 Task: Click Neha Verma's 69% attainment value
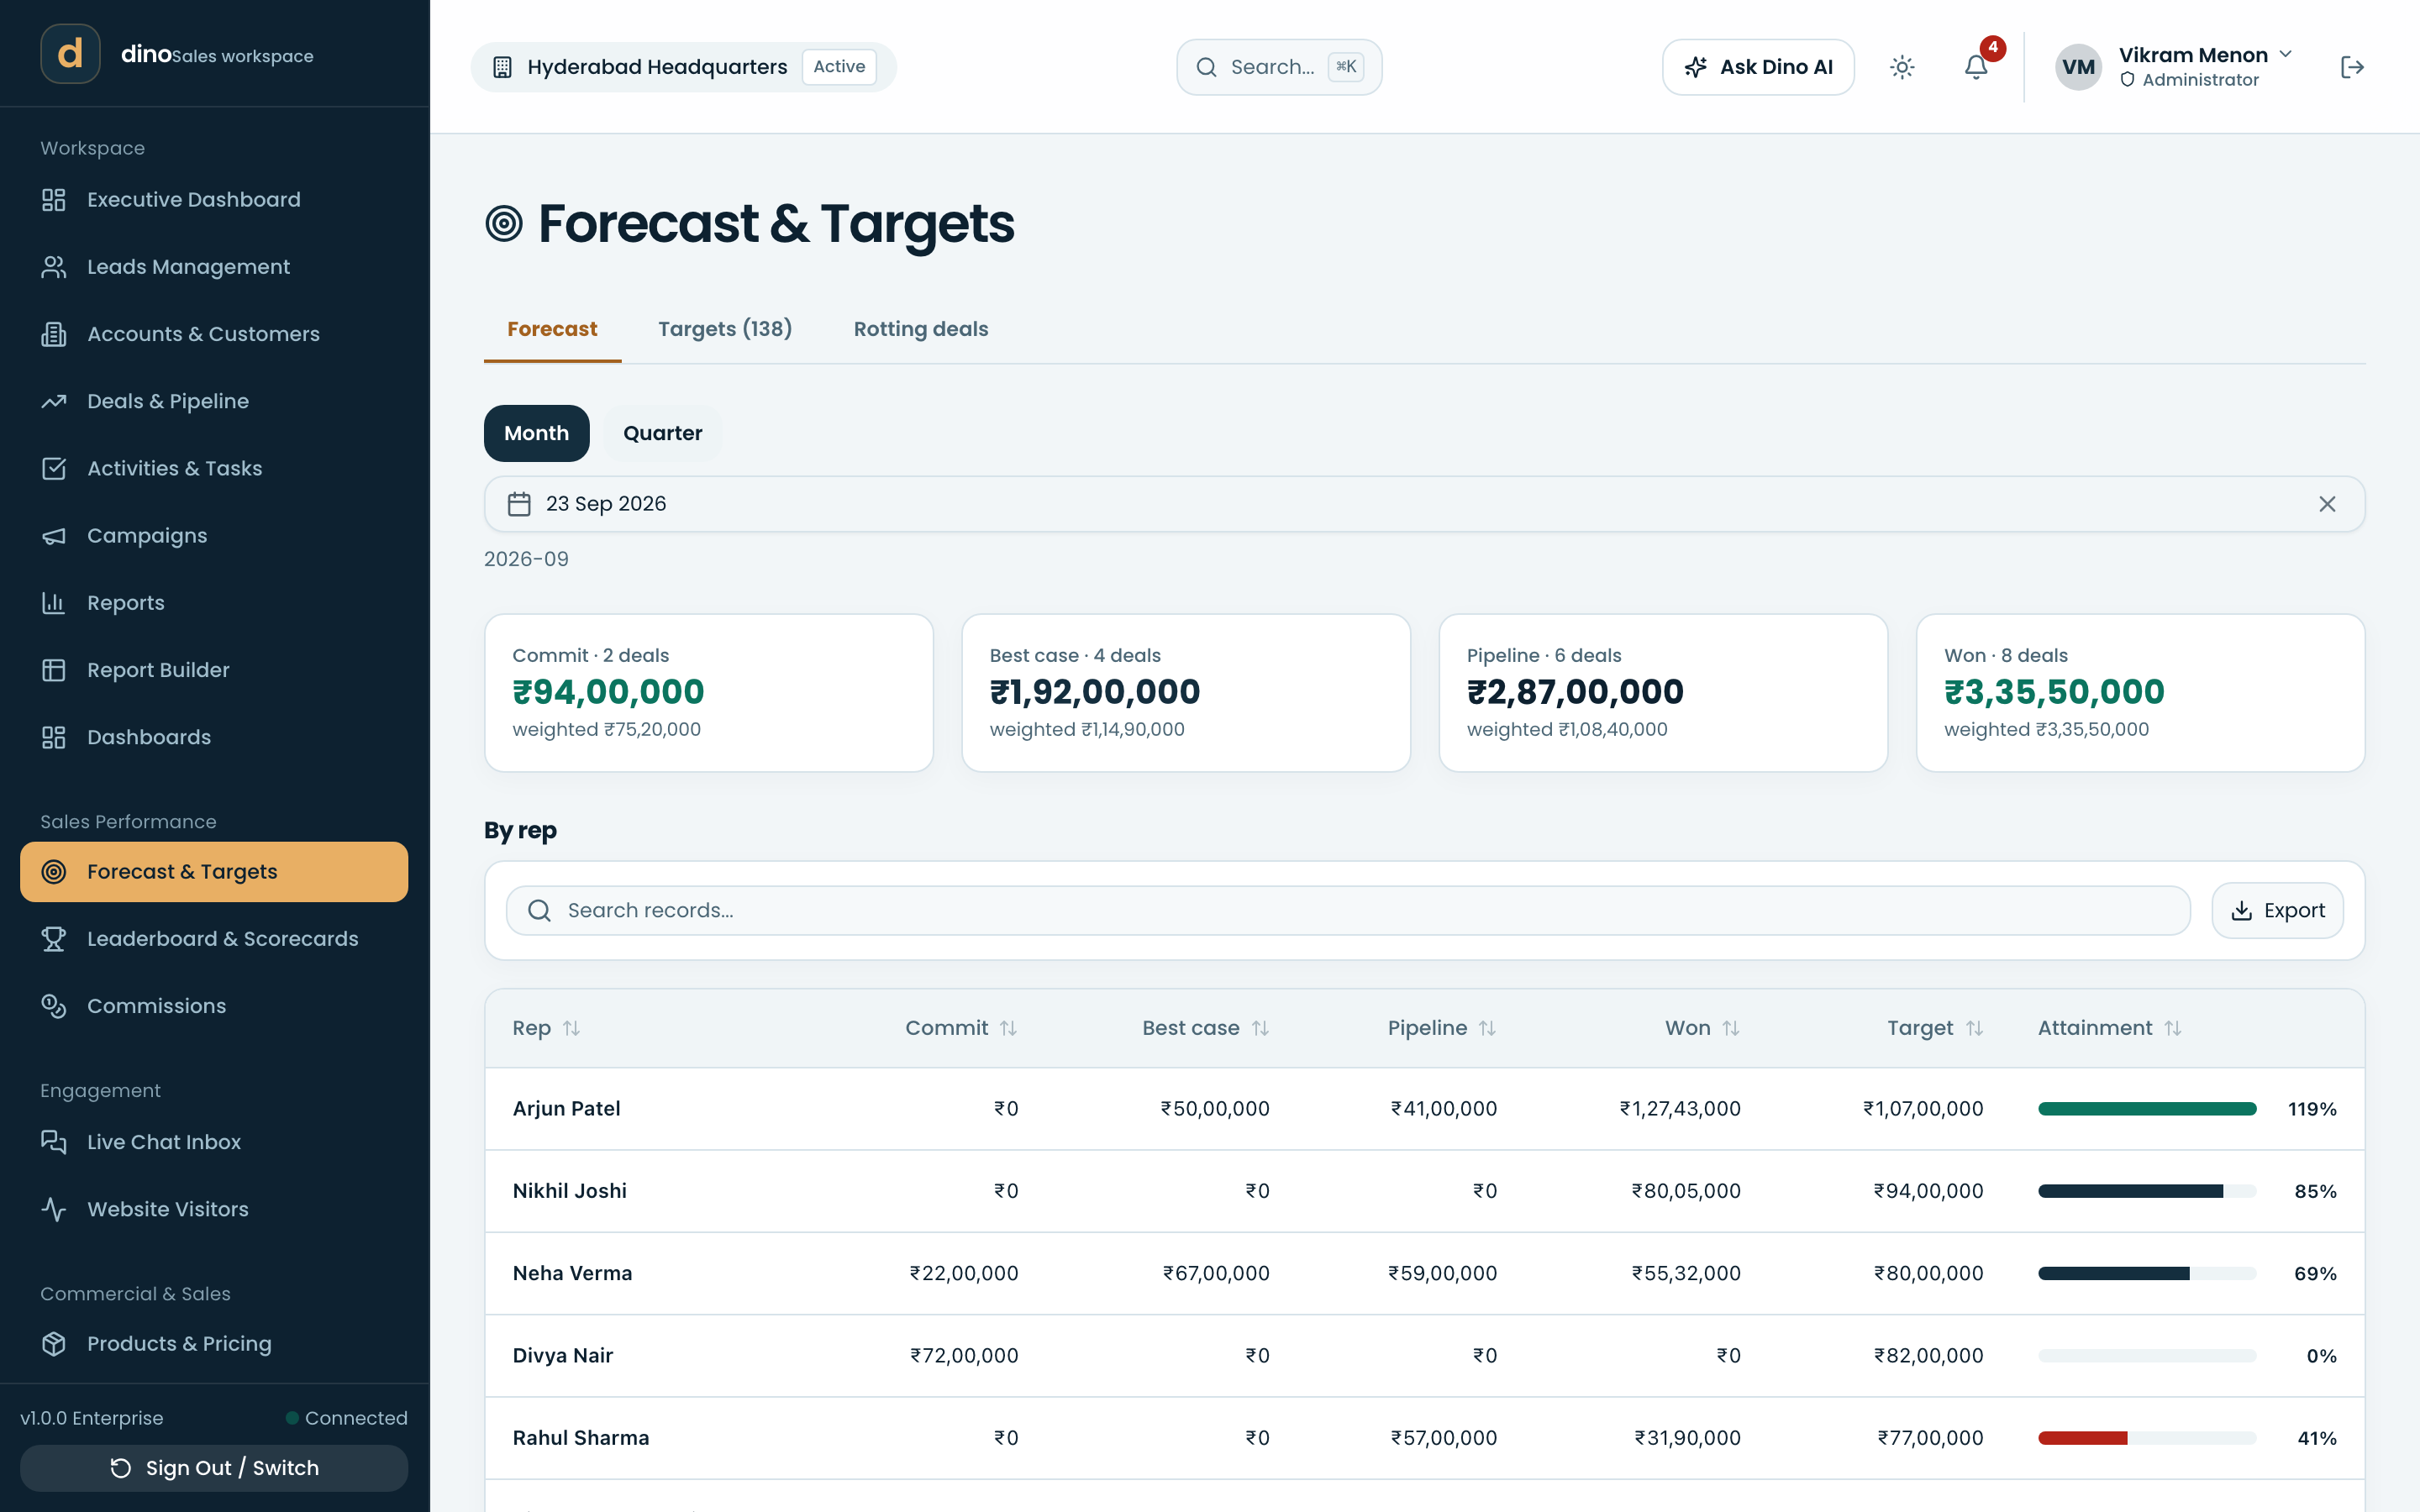(2315, 1273)
